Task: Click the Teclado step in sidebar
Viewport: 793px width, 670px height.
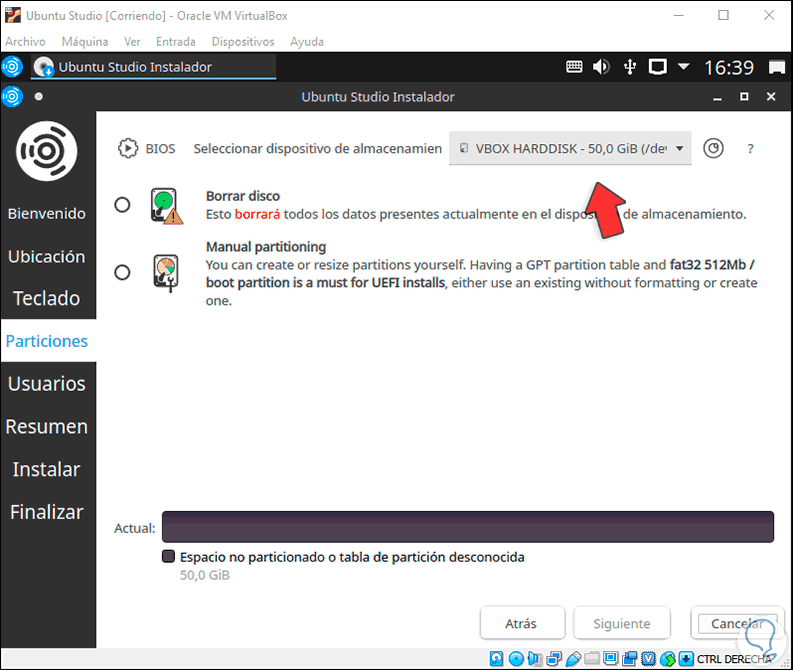Action: pos(47,298)
